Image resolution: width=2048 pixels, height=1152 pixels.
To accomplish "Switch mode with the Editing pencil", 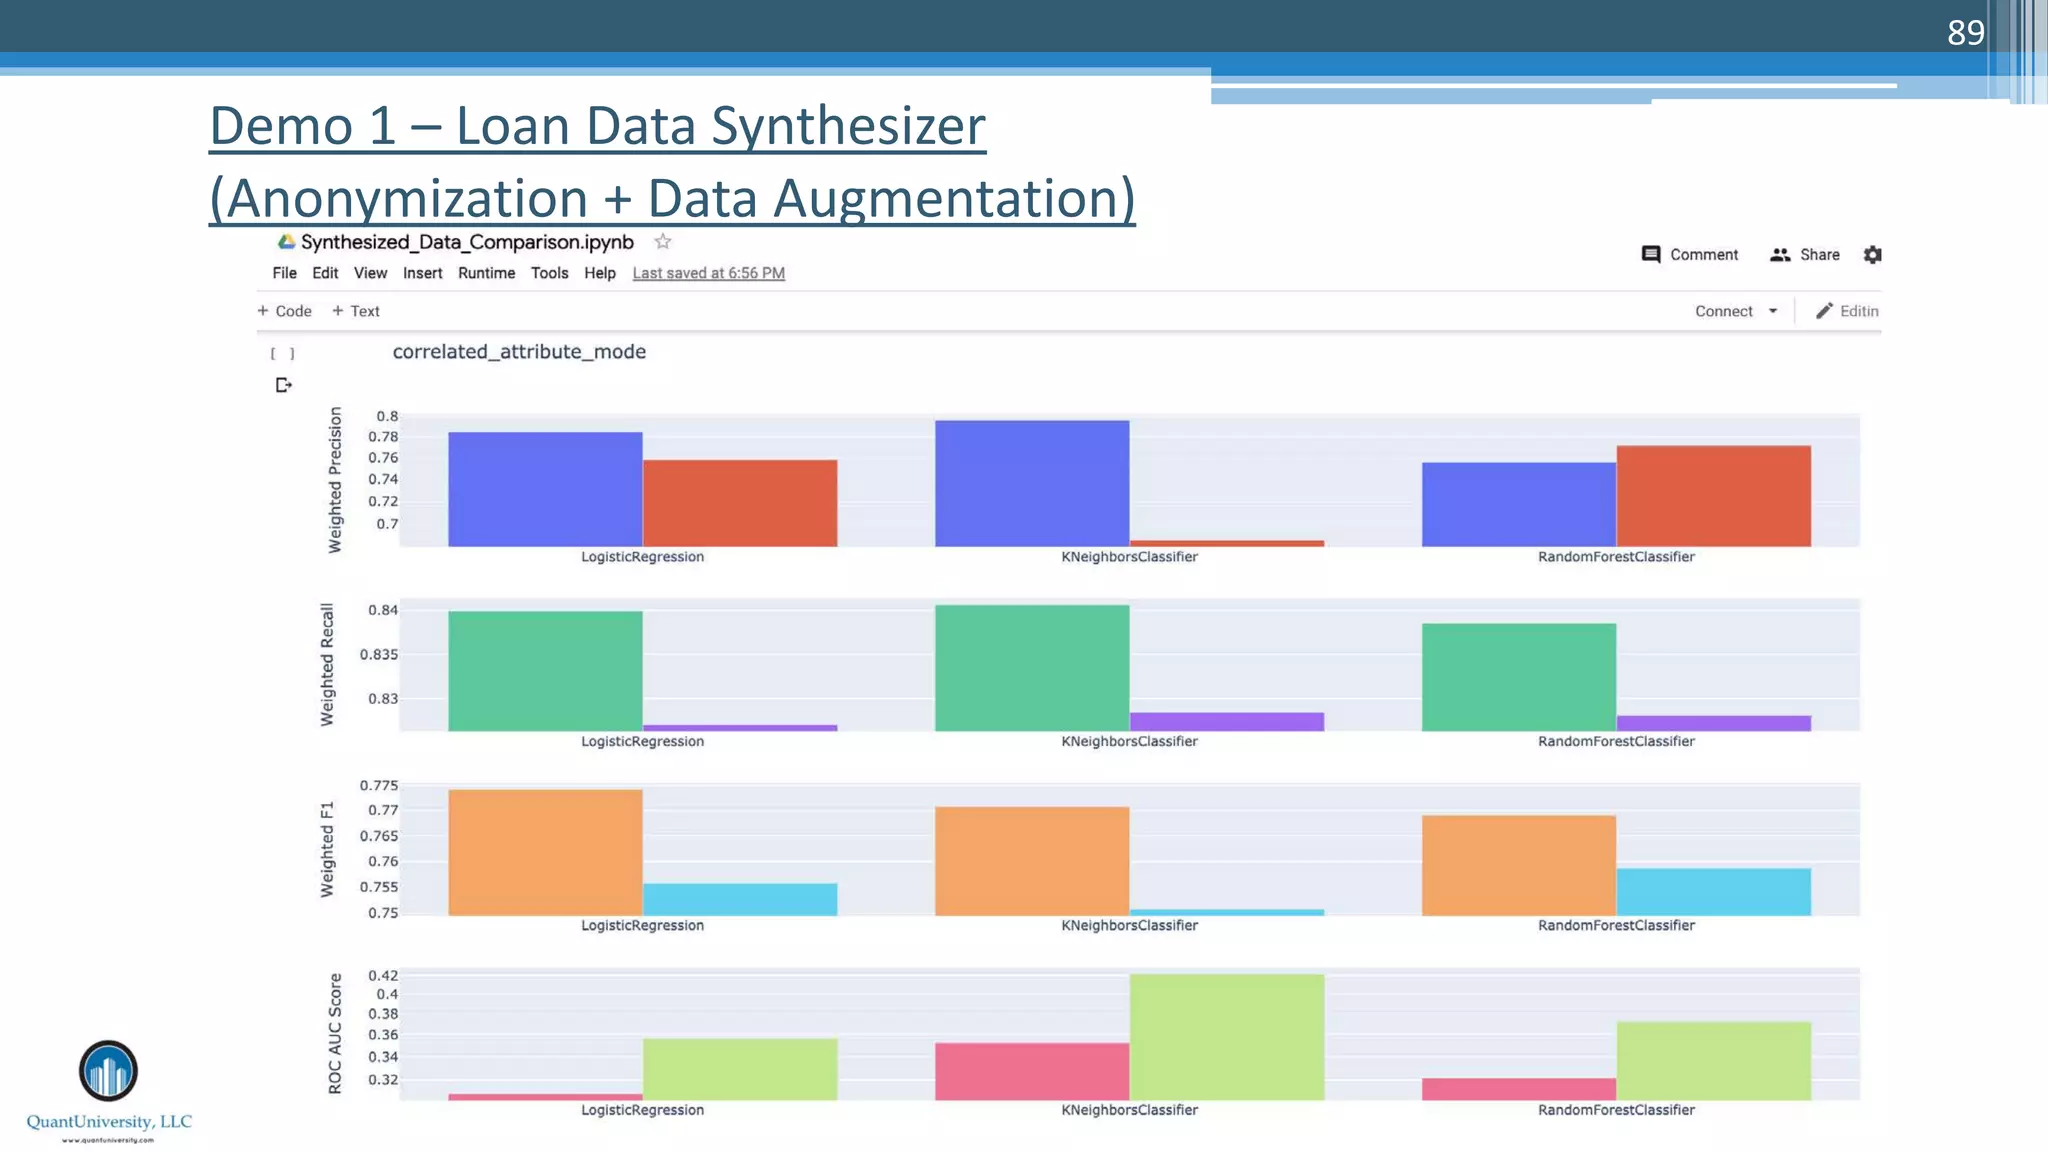I will (1847, 311).
